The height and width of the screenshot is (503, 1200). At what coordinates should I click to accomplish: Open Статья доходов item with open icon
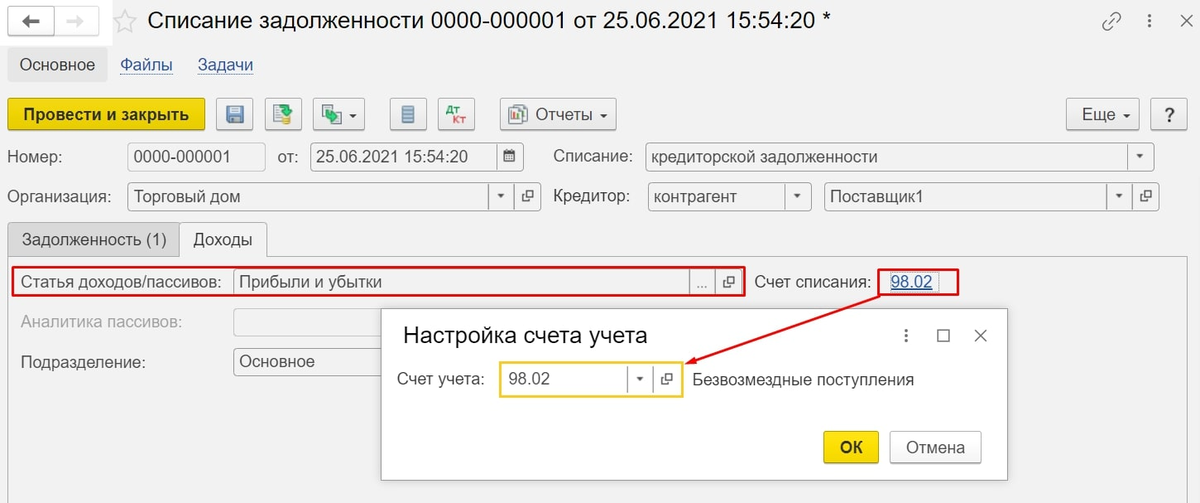[729, 282]
